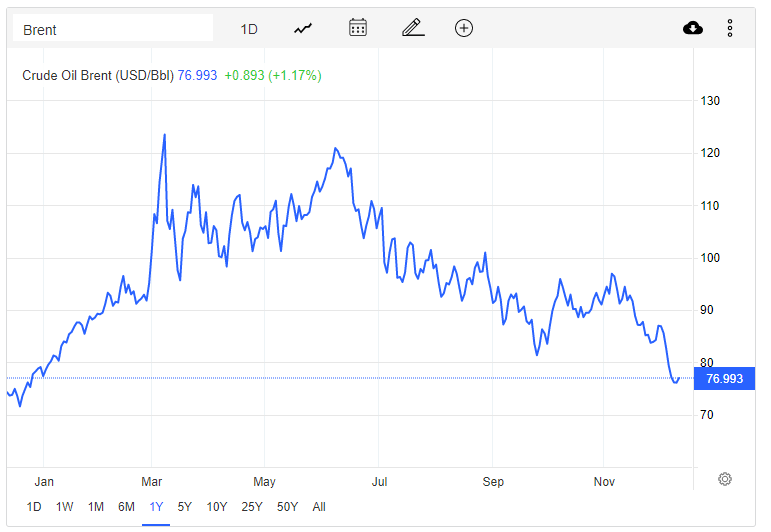Download chart data via cloud icon
771x532 pixels.
693,28
